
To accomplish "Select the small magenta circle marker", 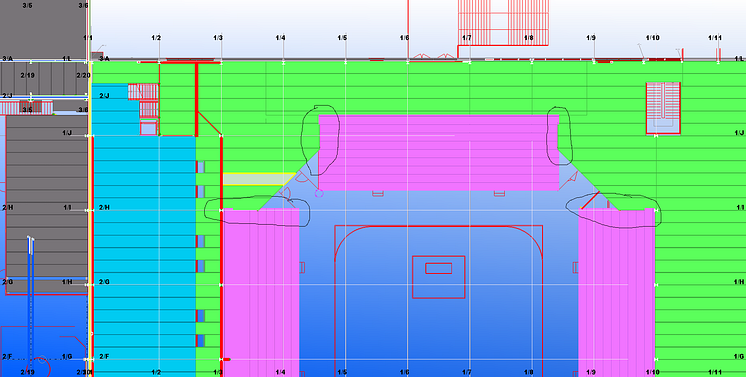I will [x=319, y=193].
